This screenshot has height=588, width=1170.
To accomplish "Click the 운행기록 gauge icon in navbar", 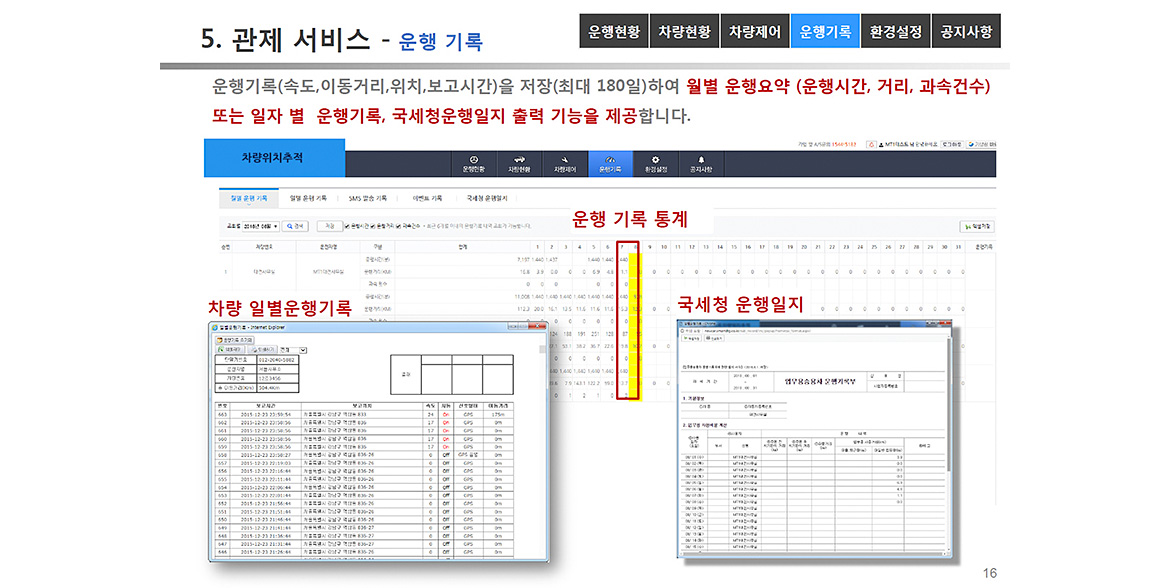I will point(610,160).
